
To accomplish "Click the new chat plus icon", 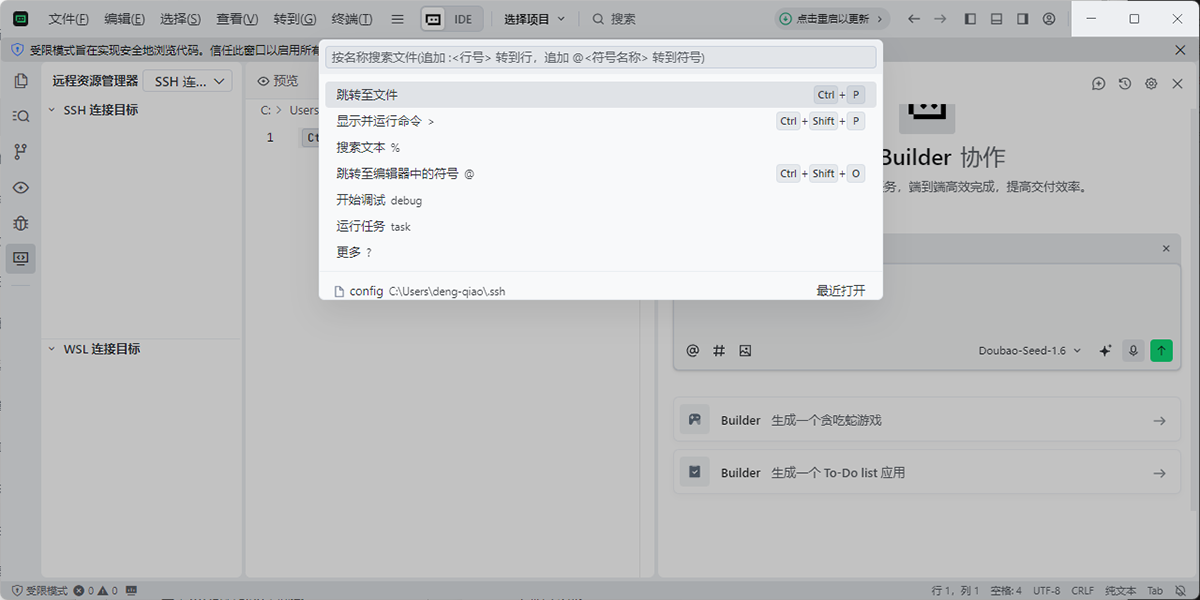I will pyautogui.click(x=1098, y=84).
